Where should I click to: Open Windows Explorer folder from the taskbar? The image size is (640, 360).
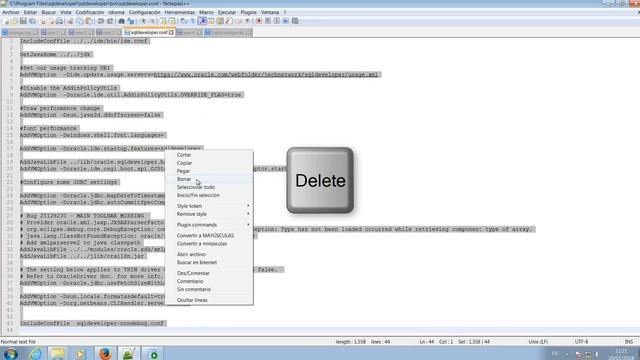[x=58, y=353]
